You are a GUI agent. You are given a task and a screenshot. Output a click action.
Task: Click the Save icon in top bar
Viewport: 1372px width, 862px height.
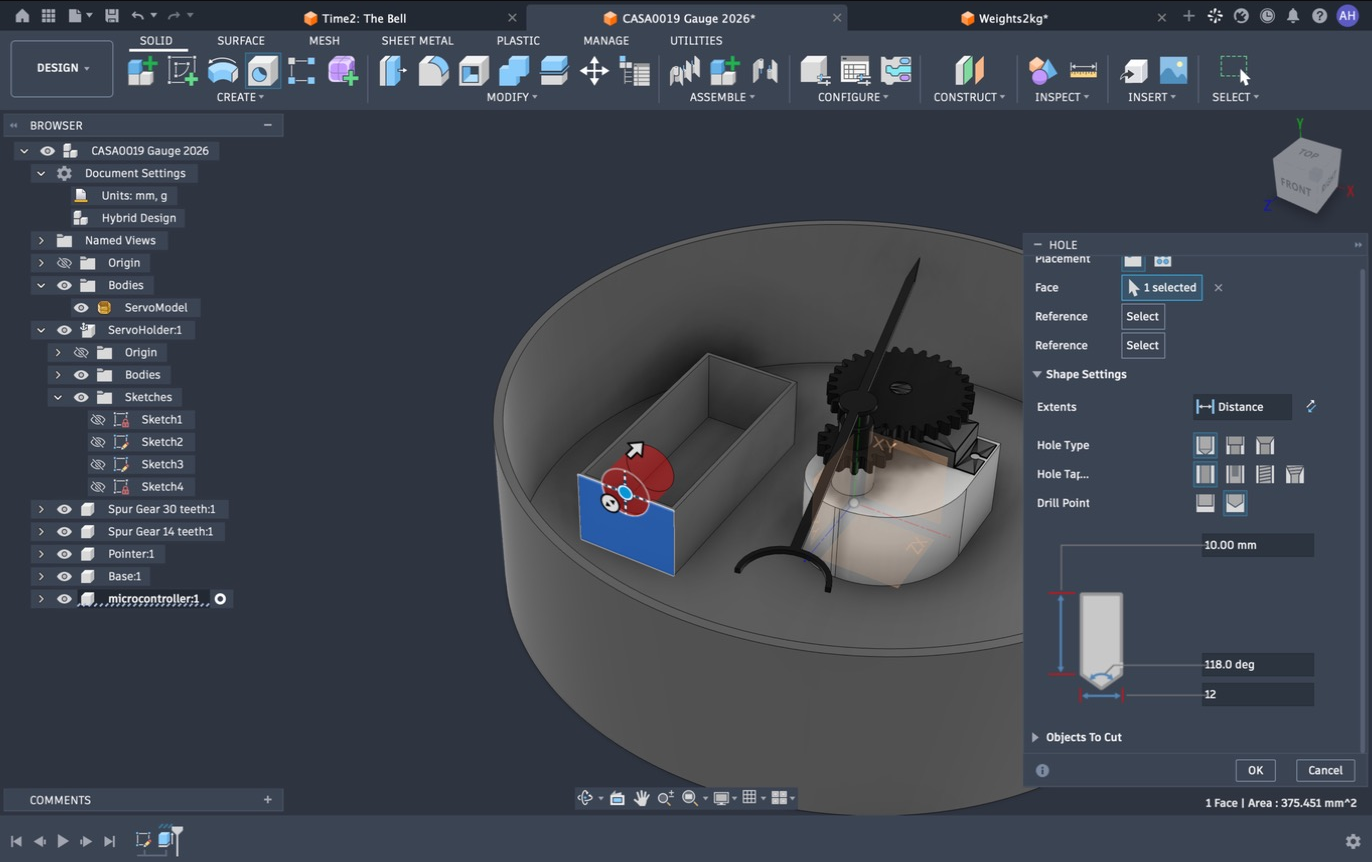111,16
